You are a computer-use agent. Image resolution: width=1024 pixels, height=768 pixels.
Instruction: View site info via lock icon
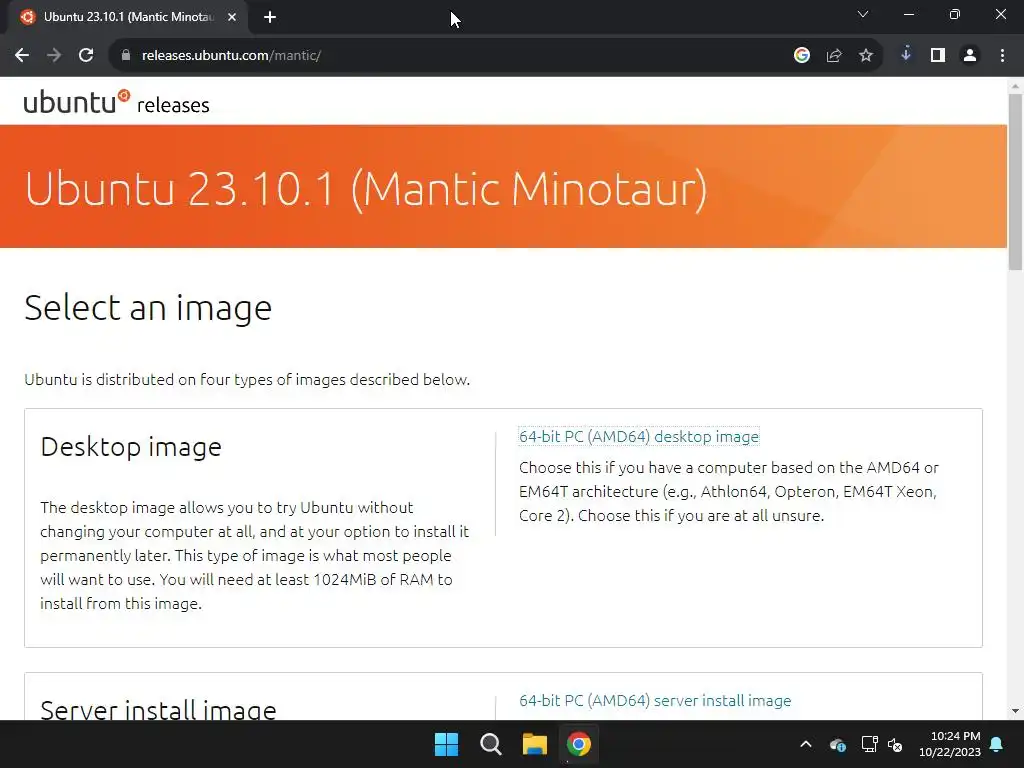coord(126,56)
